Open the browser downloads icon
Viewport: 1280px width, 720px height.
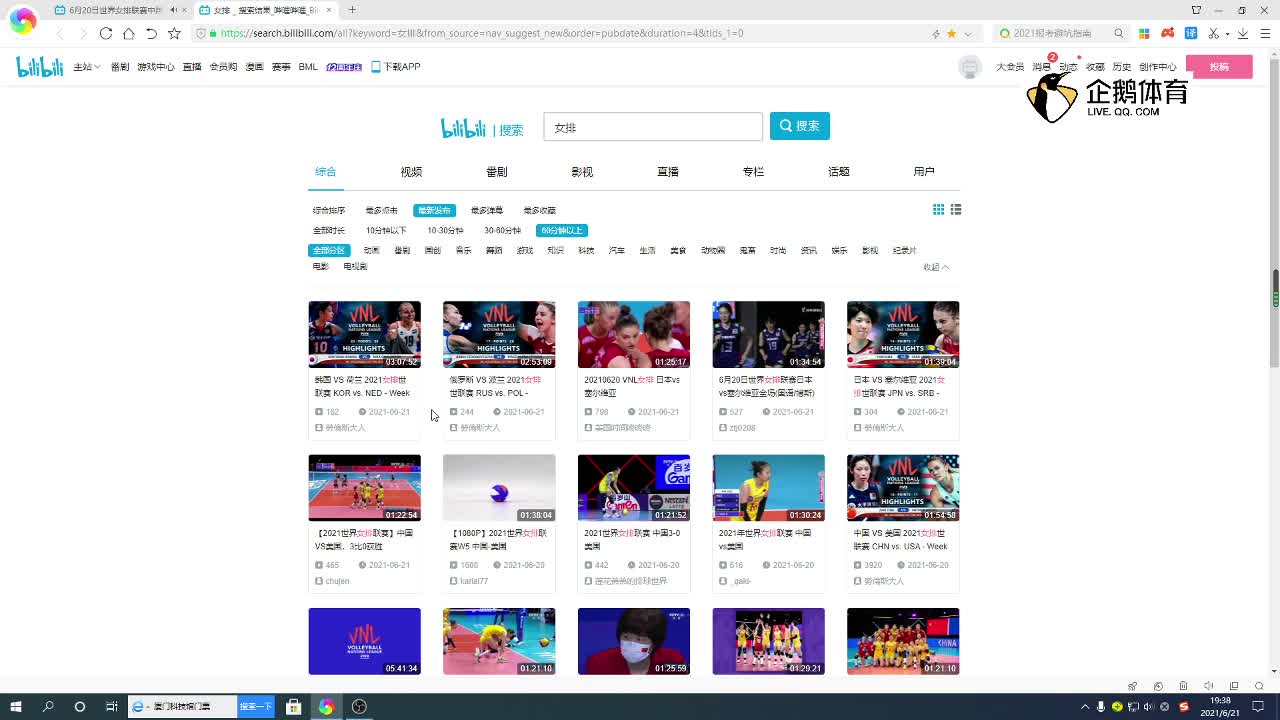click(x=1243, y=33)
